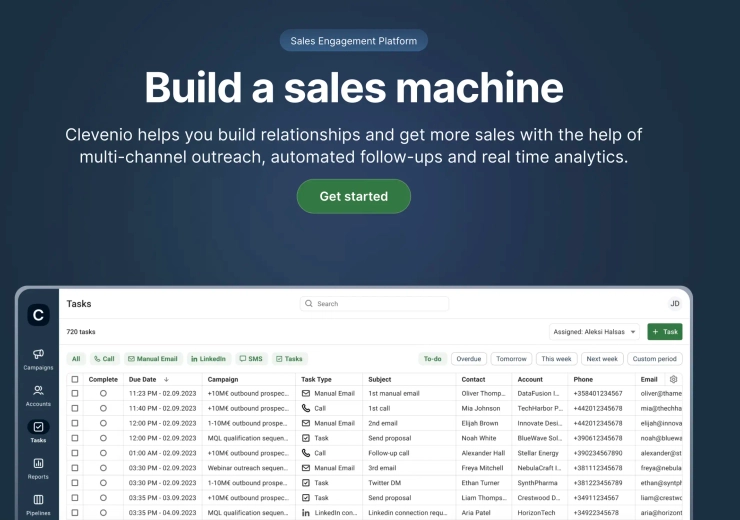Click LinkedIn icon in Aria Patel row
The width and height of the screenshot is (740, 520).
pos(306,512)
